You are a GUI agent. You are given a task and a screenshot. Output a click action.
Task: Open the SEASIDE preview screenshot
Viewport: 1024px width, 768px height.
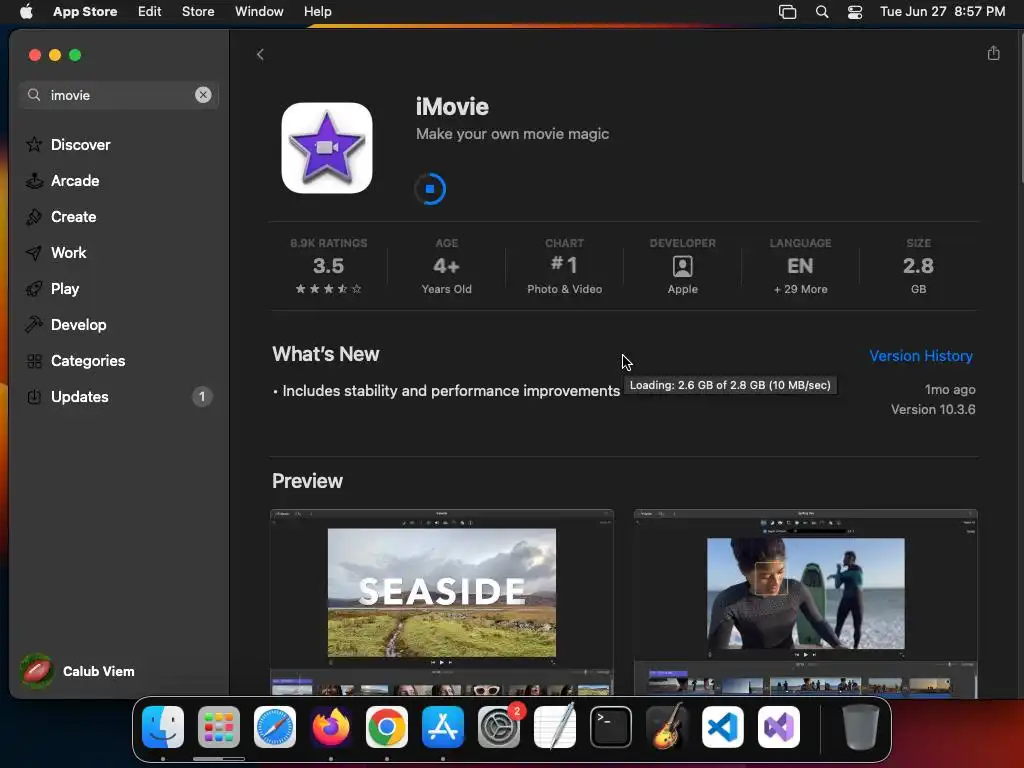(441, 601)
